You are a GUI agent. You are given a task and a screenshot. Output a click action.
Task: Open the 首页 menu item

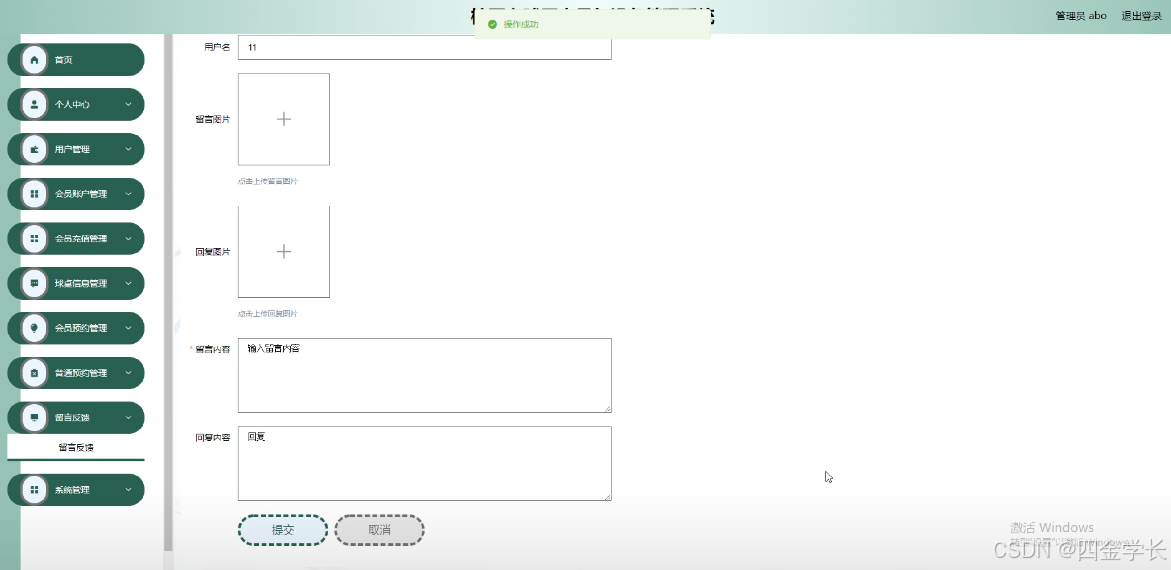click(x=75, y=60)
